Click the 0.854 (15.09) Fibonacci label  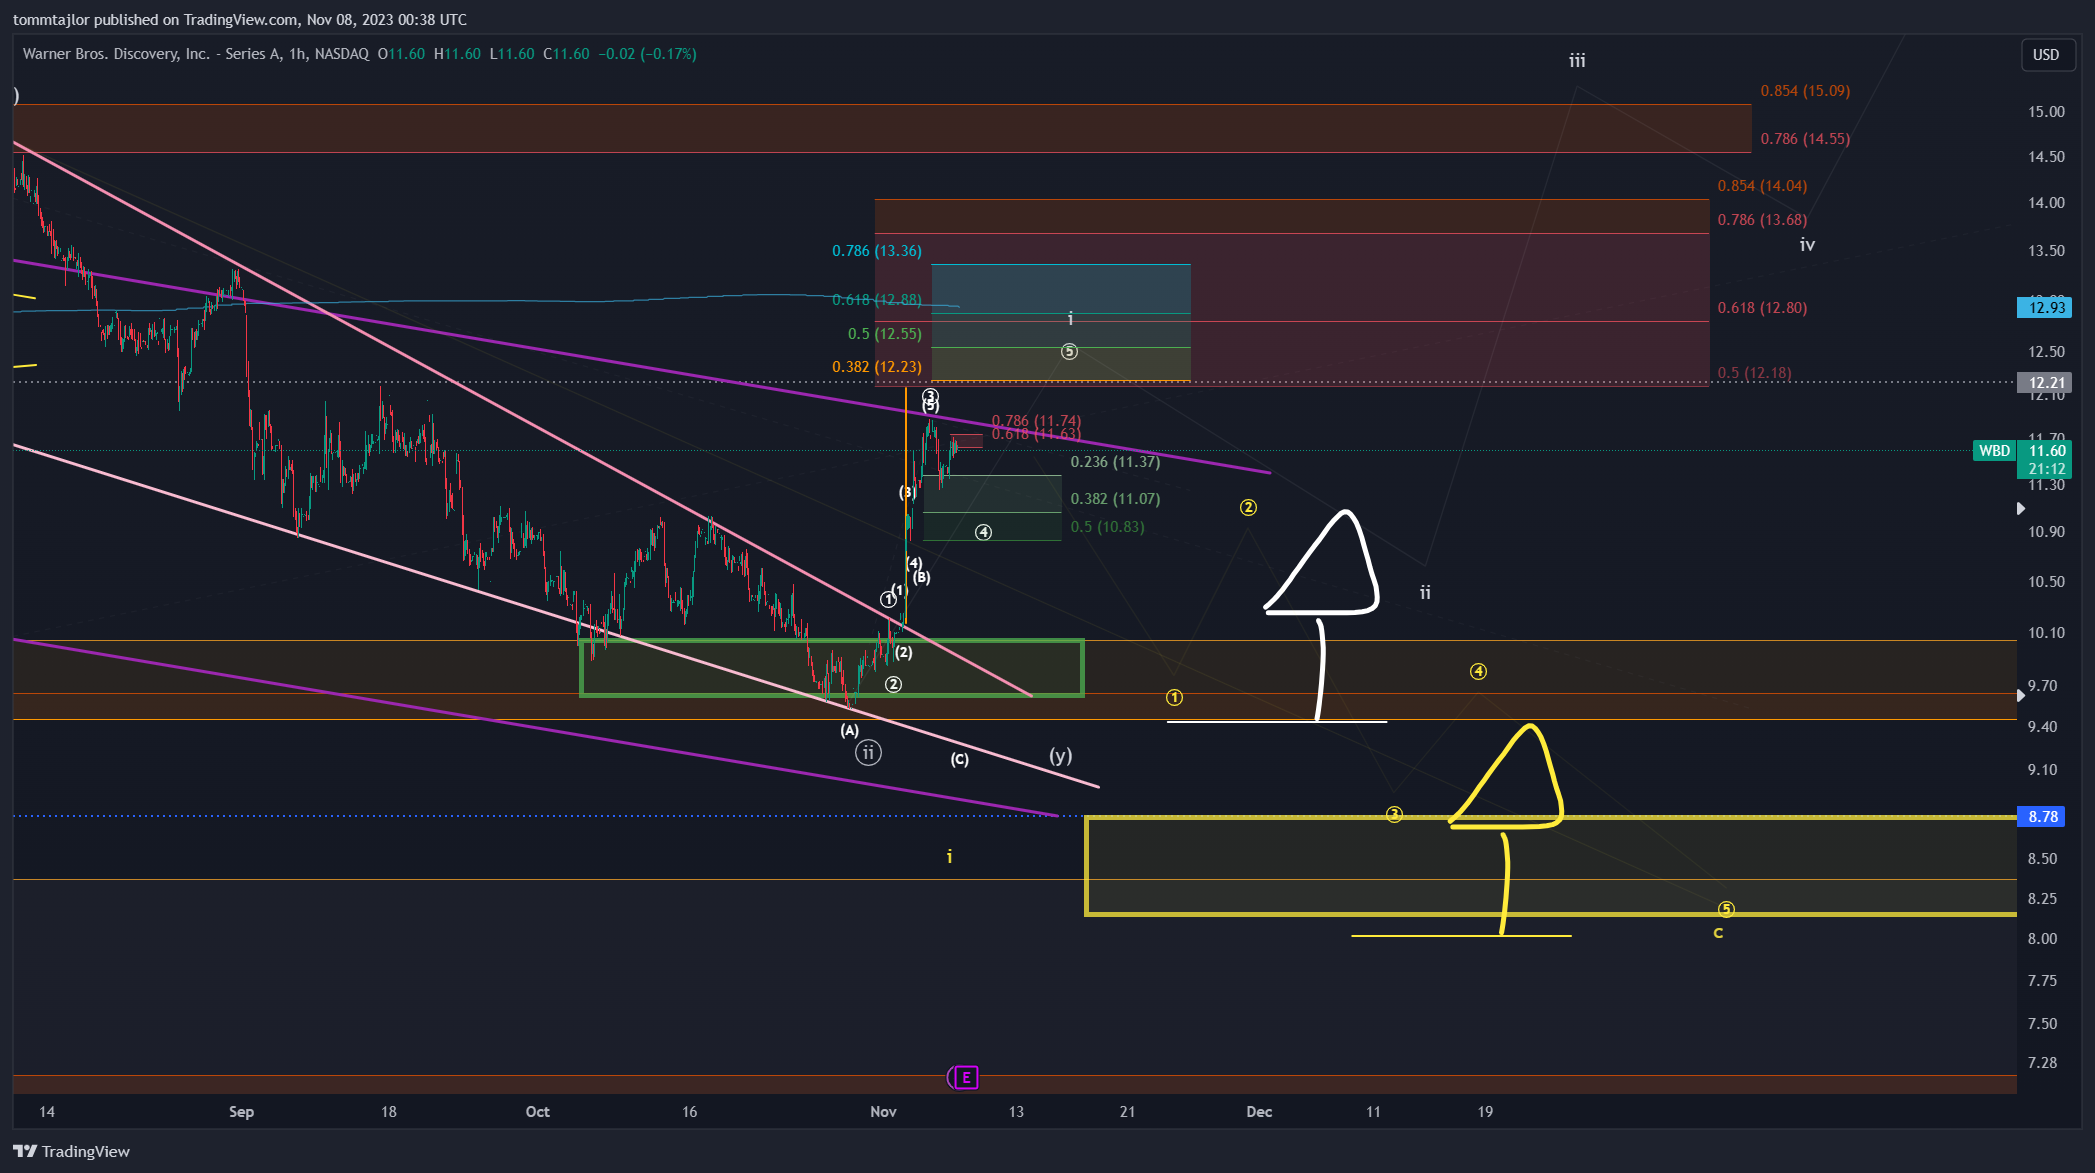(x=1805, y=91)
